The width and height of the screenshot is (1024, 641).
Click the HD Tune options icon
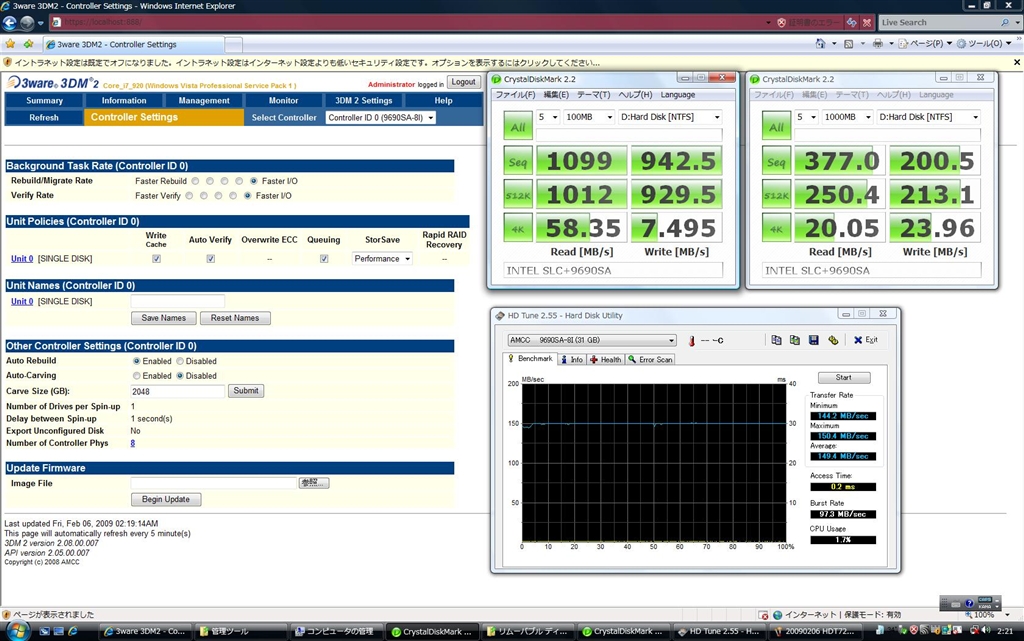click(833, 340)
